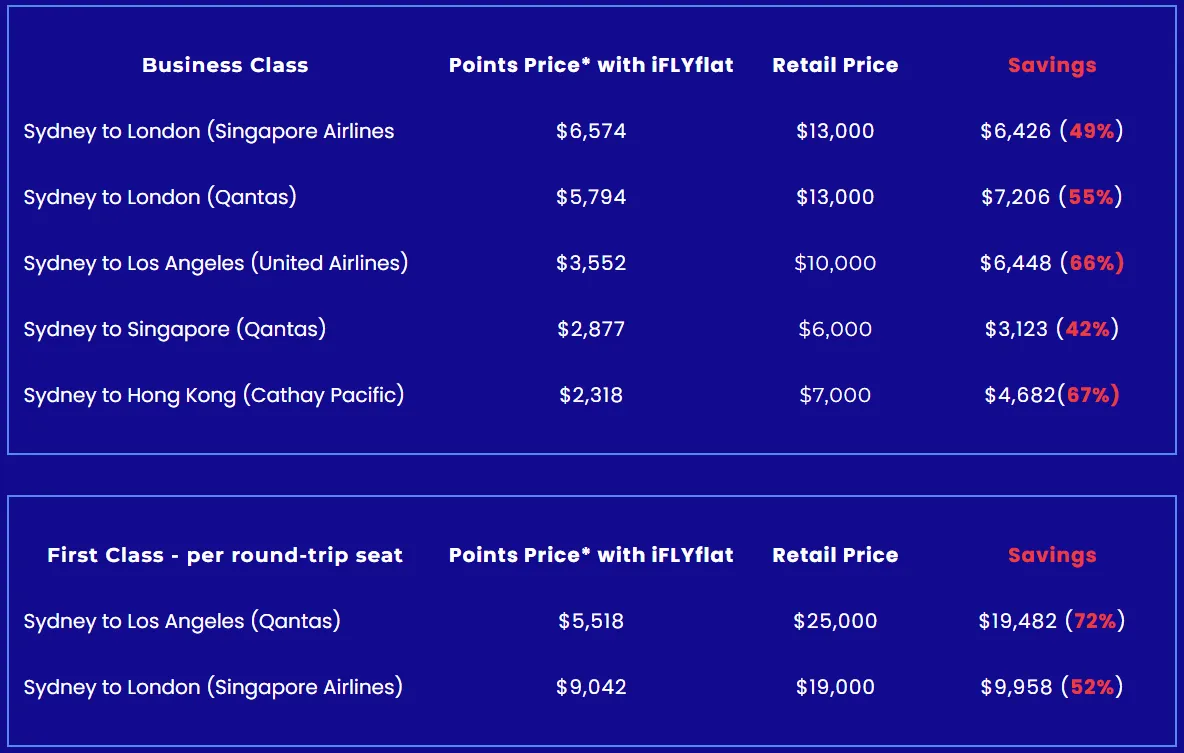
Task: Click the $3,123 (42%) savings cell
Action: coord(1052,329)
